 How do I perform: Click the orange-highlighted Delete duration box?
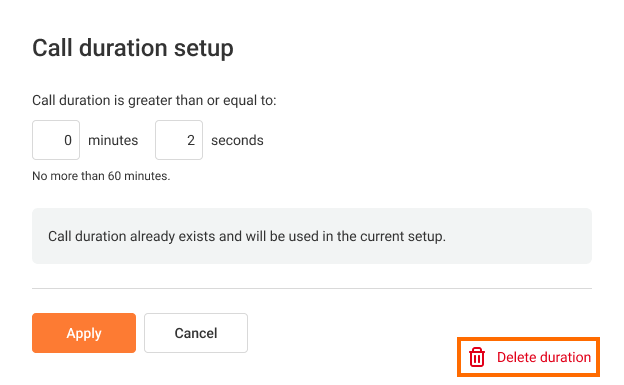tap(528, 357)
